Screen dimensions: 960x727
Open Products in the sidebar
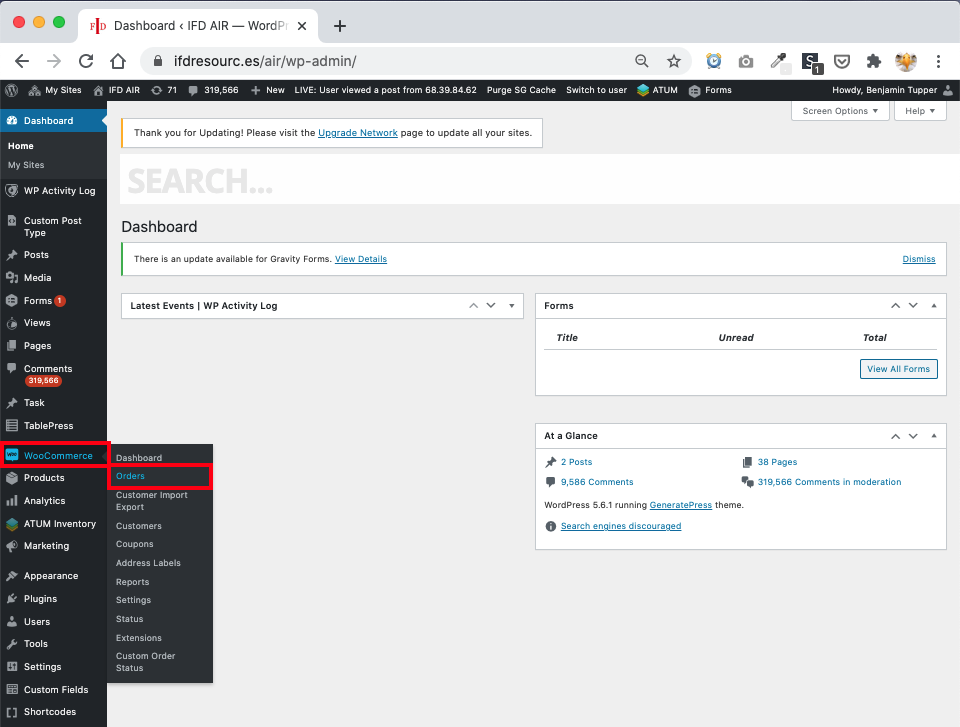click(x=53, y=478)
